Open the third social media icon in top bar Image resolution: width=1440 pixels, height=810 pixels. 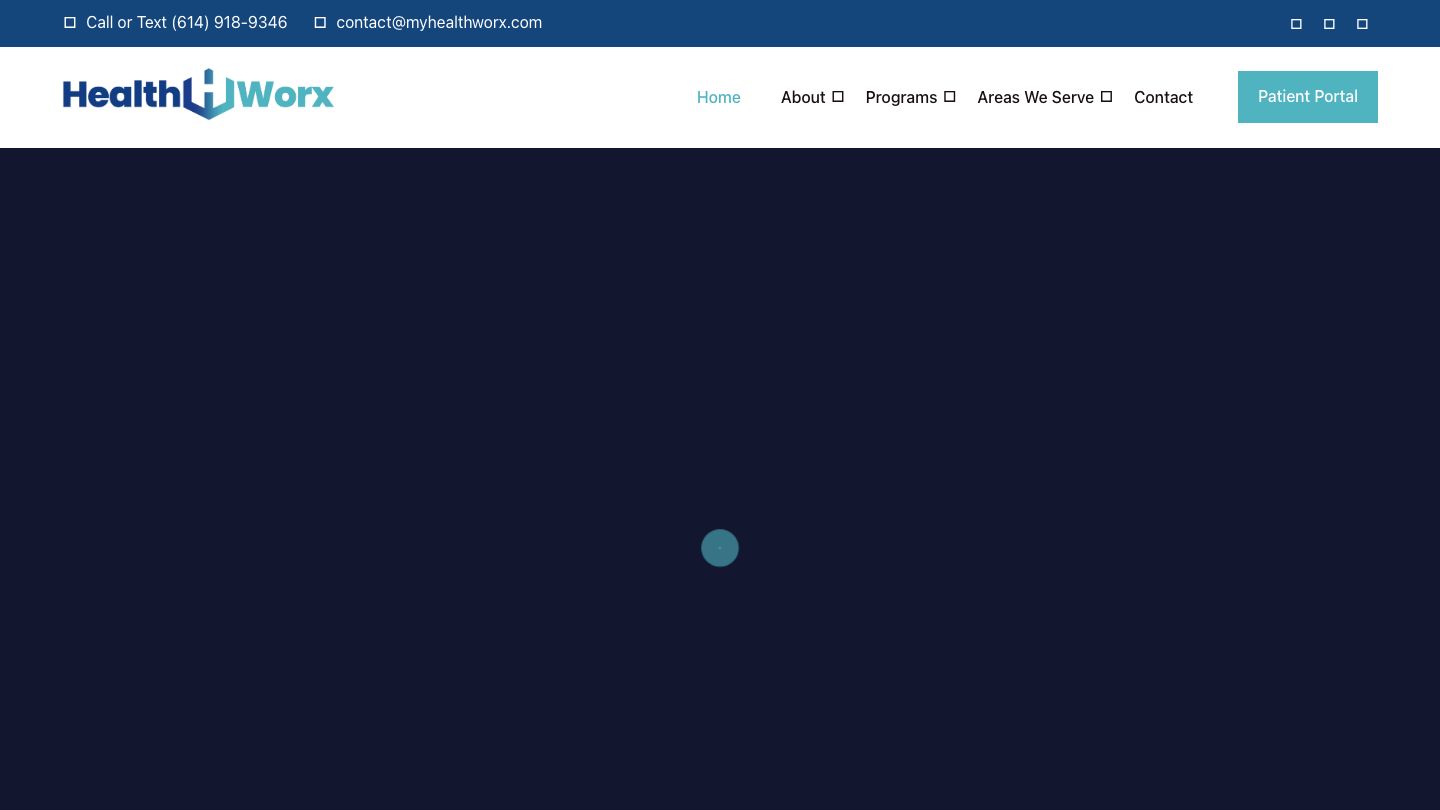pyautogui.click(x=1362, y=24)
